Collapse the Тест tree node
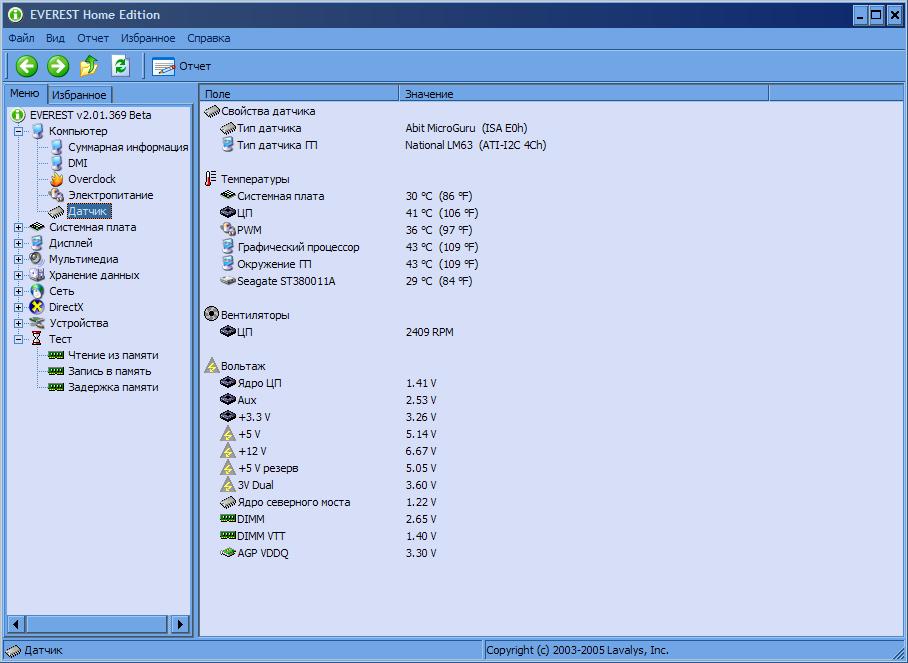Image resolution: width=908 pixels, height=663 pixels. click(x=19, y=339)
